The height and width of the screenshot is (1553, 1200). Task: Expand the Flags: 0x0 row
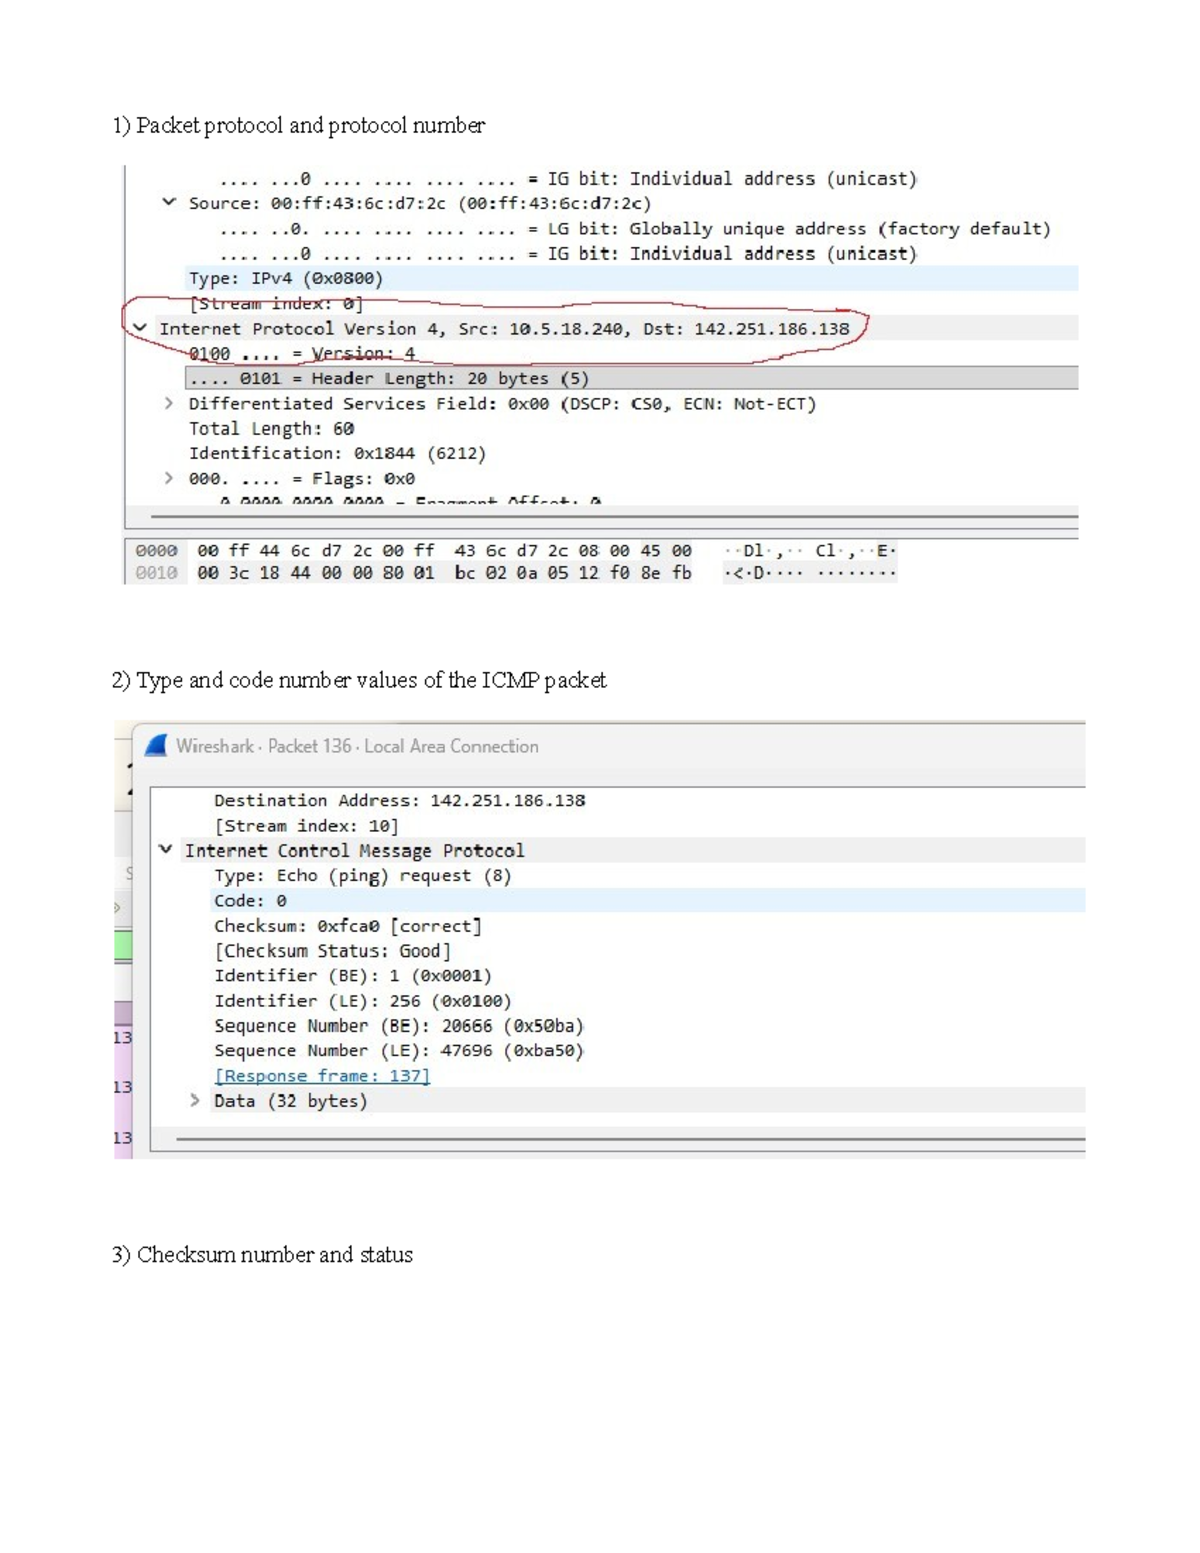pos(168,478)
